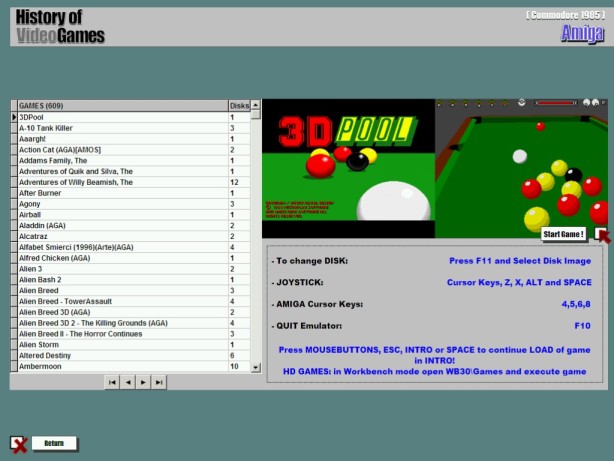614x461 pixels.
Task: Click disk count 6 for Altered Destiny
Action: pos(239,356)
